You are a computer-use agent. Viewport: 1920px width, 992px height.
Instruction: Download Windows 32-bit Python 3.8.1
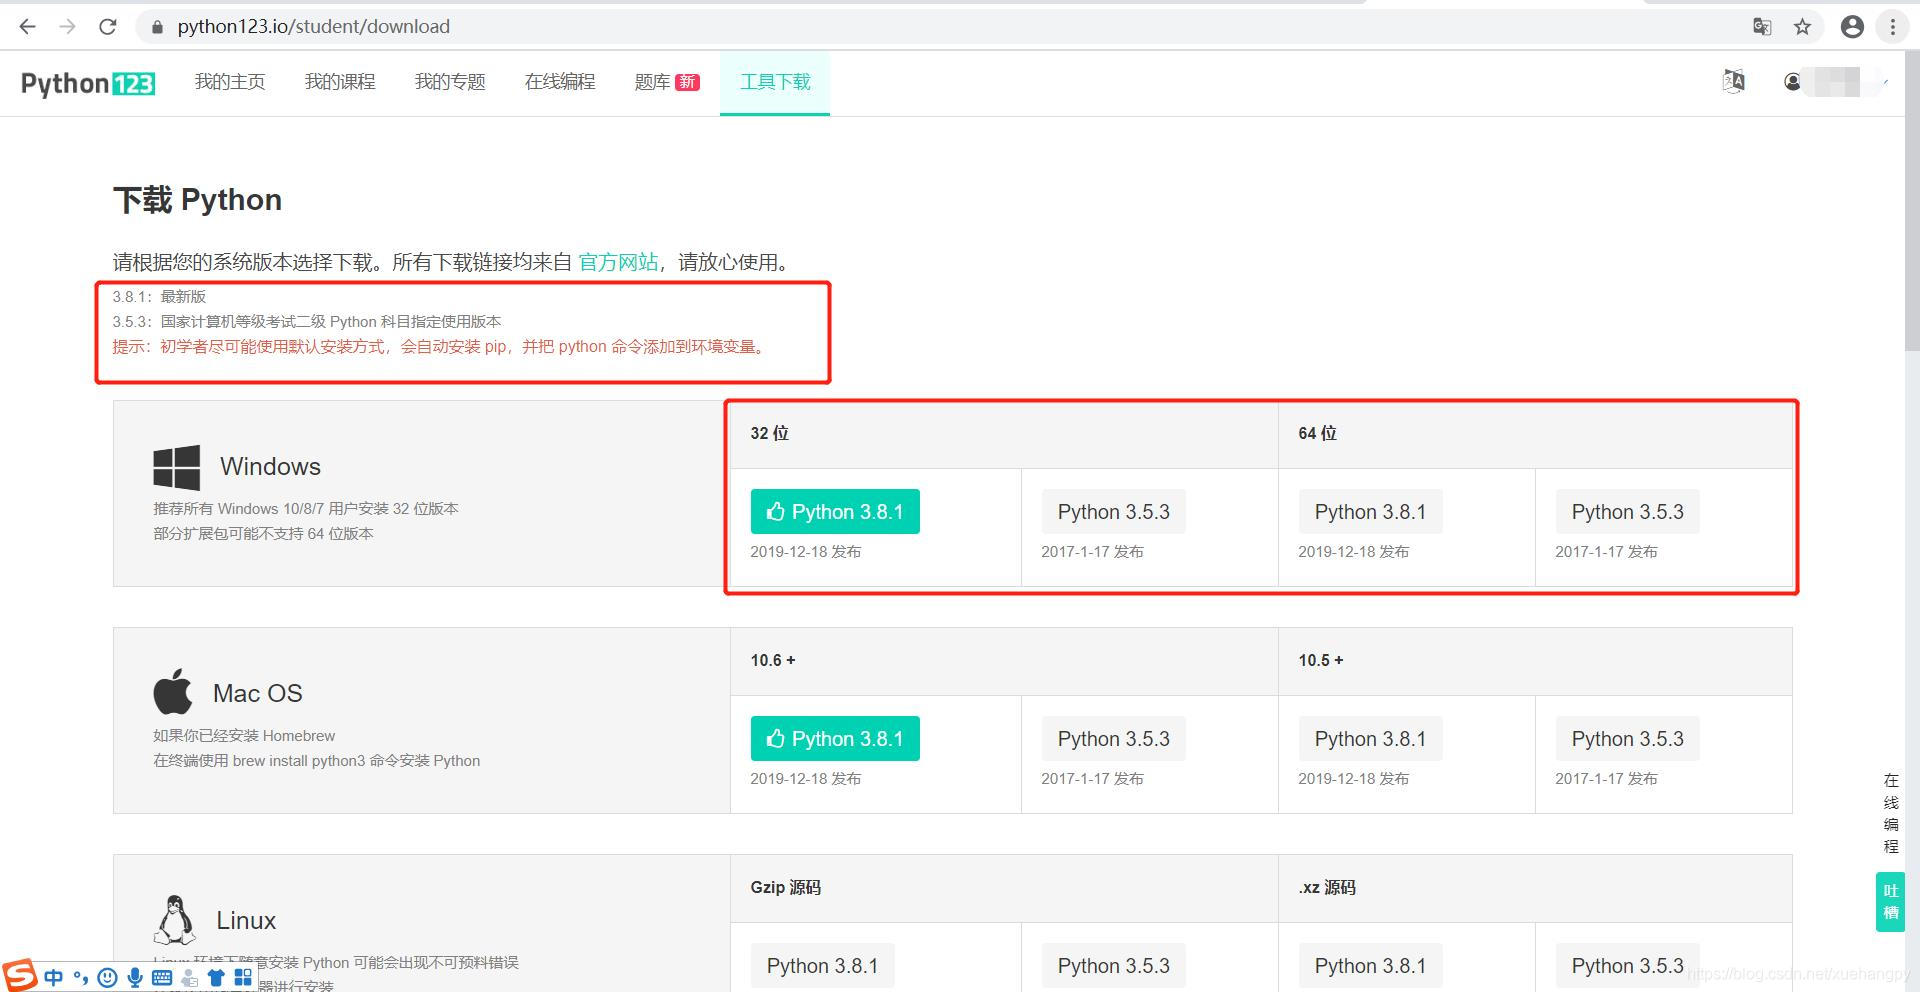(x=835, y=512)
